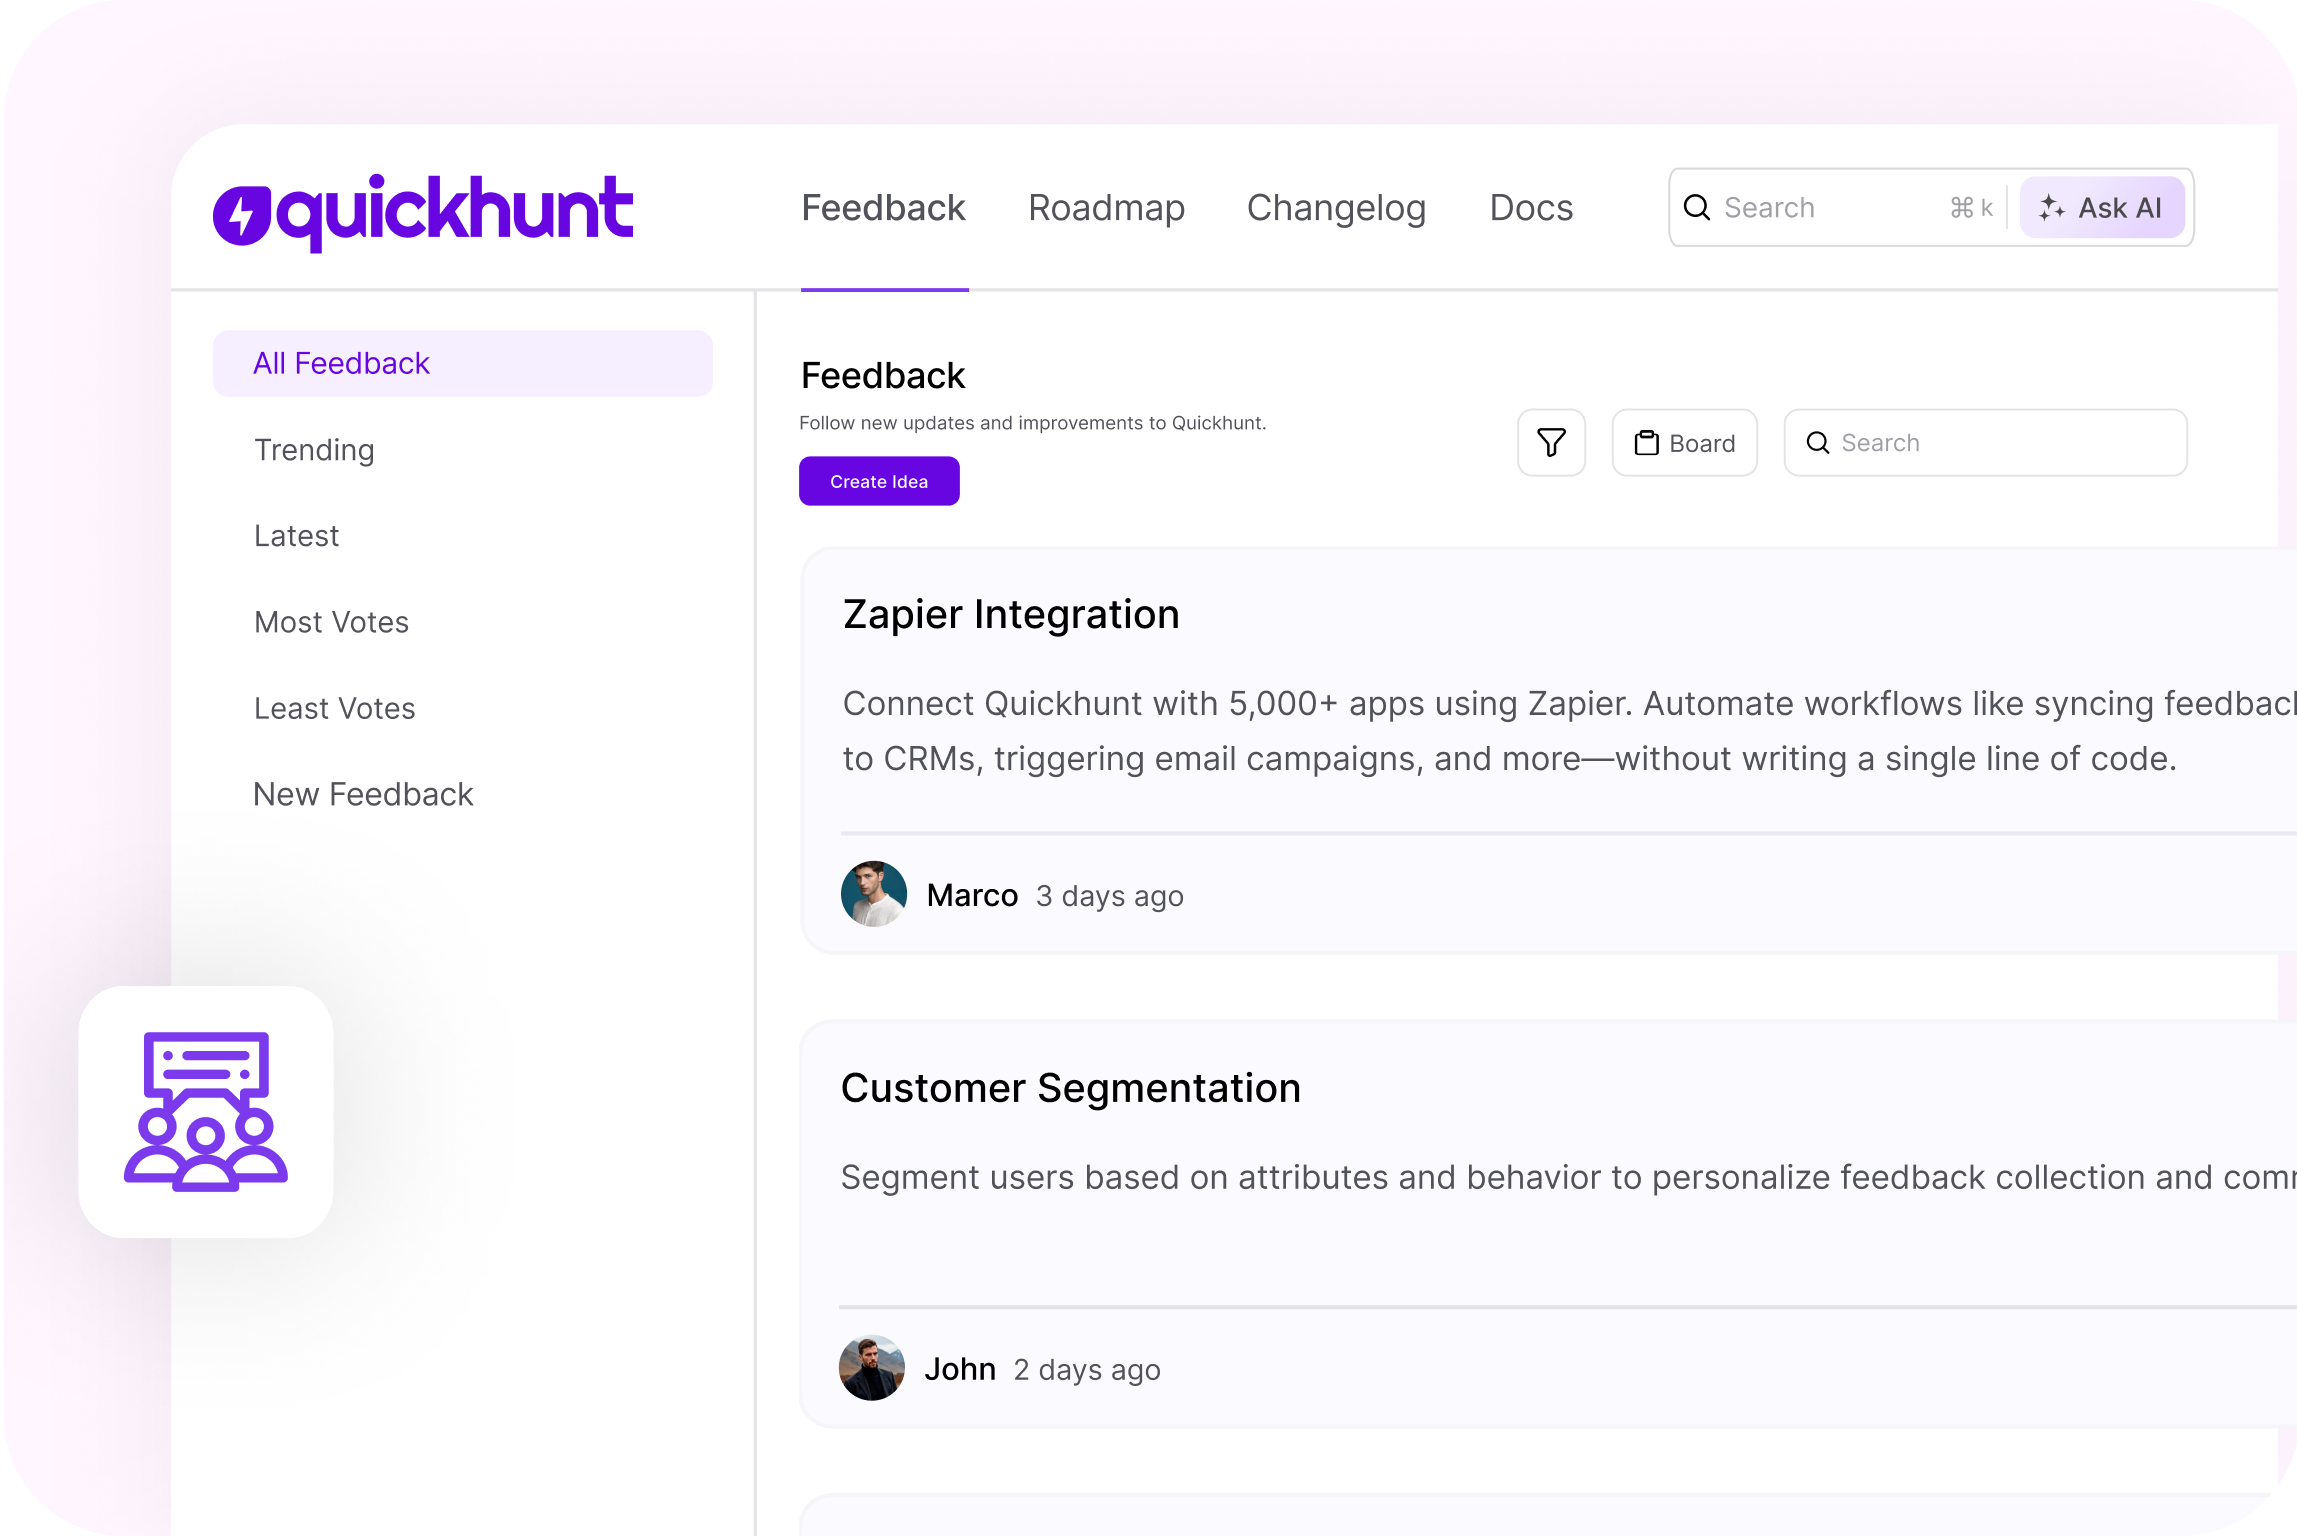Sort by Least Votes
Image resolution: width=2297 pixels, height=1536 pixels.
[x=335, y=708]
